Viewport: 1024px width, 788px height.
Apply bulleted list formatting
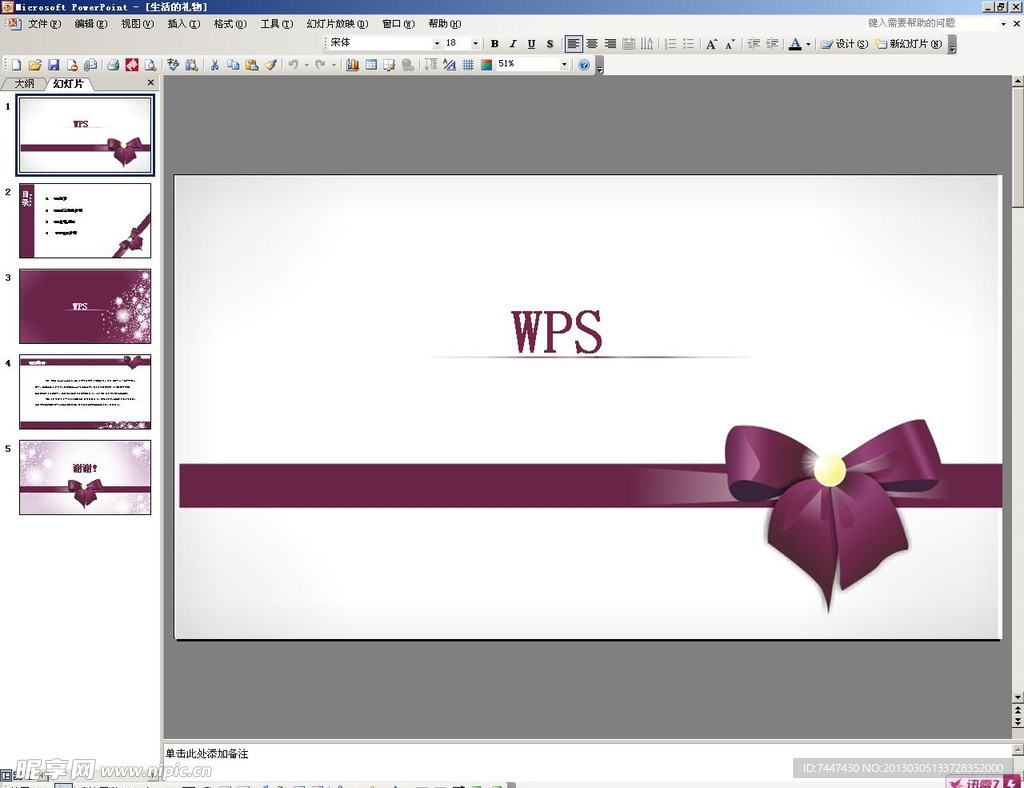pyautogui.click(x=688, y=44)
